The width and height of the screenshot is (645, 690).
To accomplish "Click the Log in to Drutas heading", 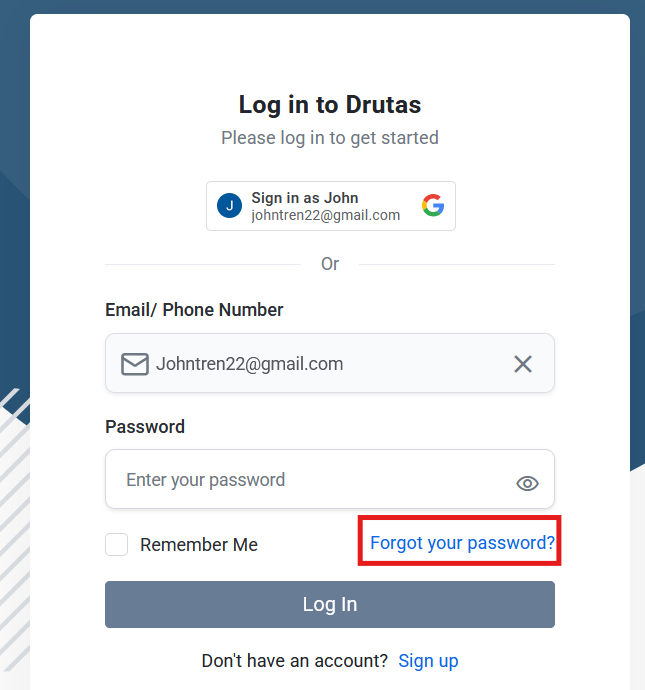I will point(330,104).
